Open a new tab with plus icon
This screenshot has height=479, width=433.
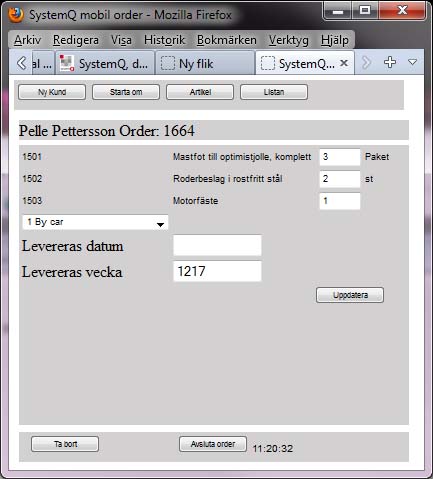click(389, 62)
